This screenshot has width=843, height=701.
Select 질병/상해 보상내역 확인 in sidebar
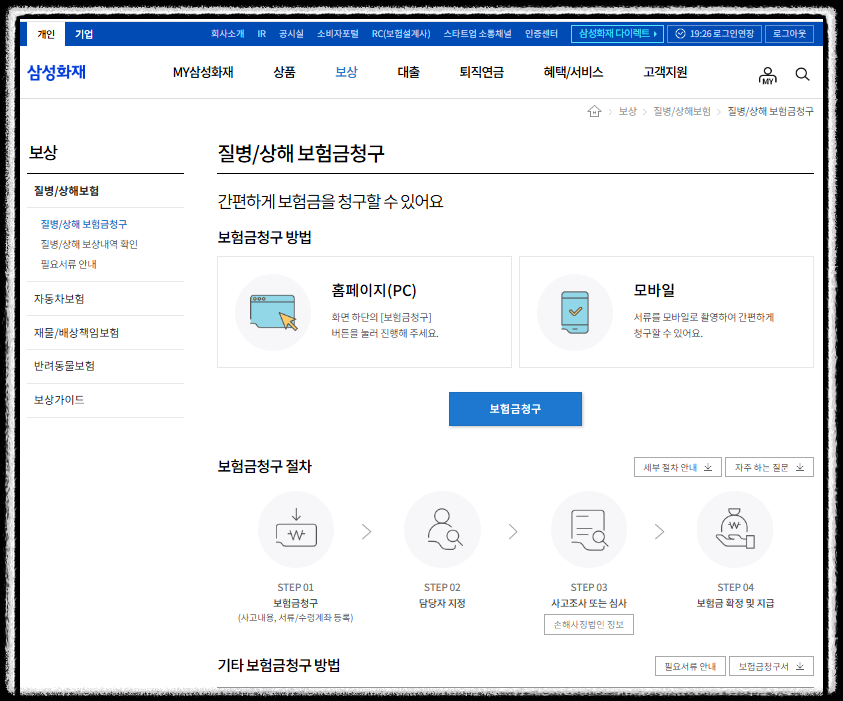tap(89, 244)
